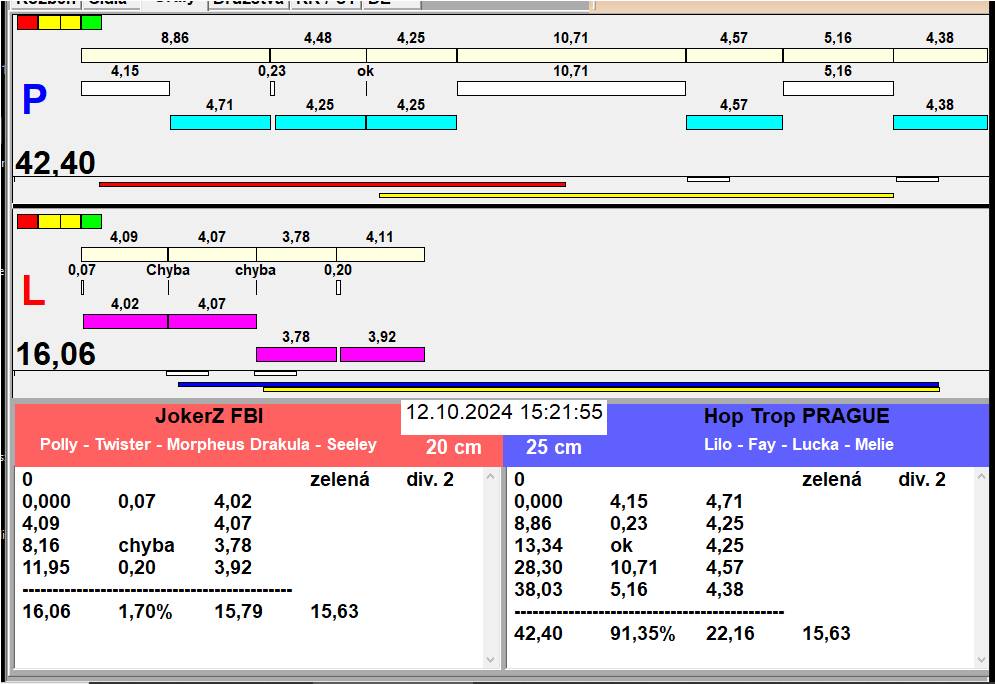995x684 pixels.
Task: Select the cyan 4,71 run bar
Action: 220,122
